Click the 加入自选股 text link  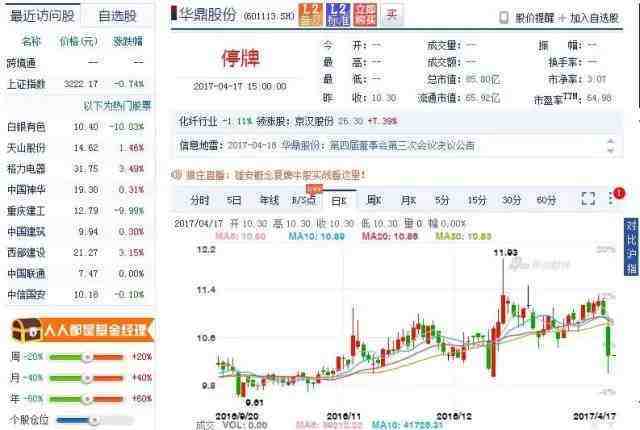[x=594, y=18]
